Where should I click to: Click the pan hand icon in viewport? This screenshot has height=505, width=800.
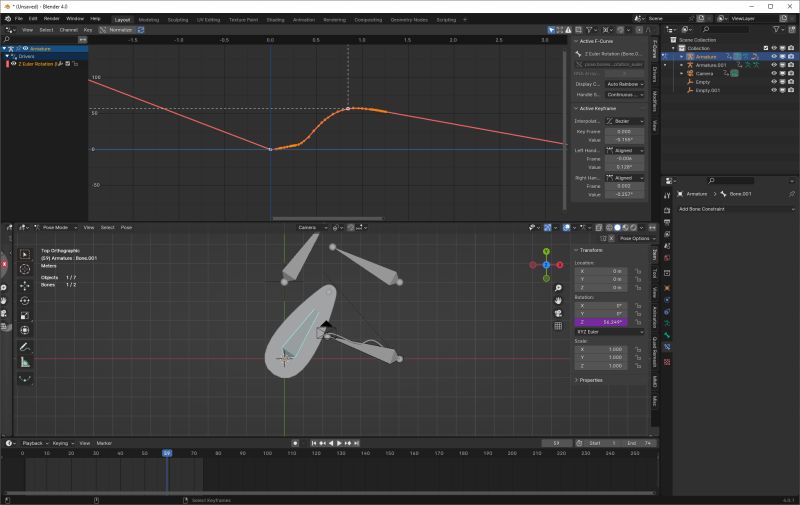[558, 300]
